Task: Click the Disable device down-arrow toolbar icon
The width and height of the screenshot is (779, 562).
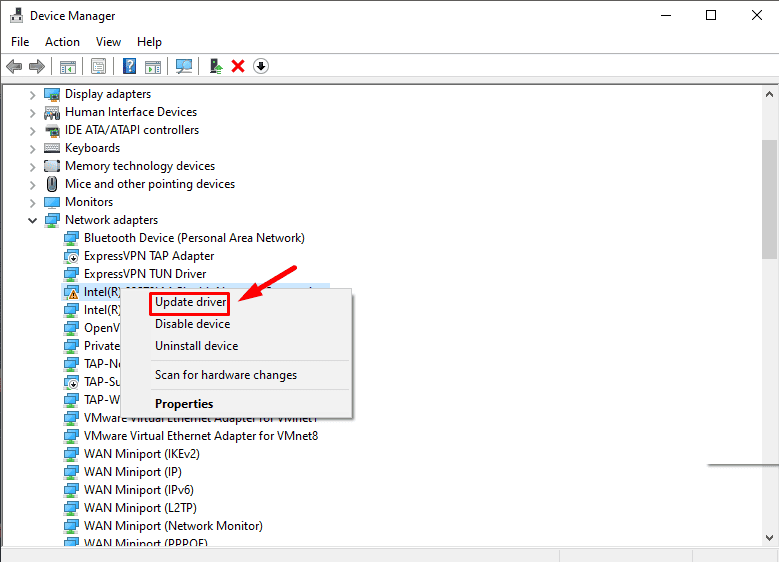Action: tap(261, 66)
